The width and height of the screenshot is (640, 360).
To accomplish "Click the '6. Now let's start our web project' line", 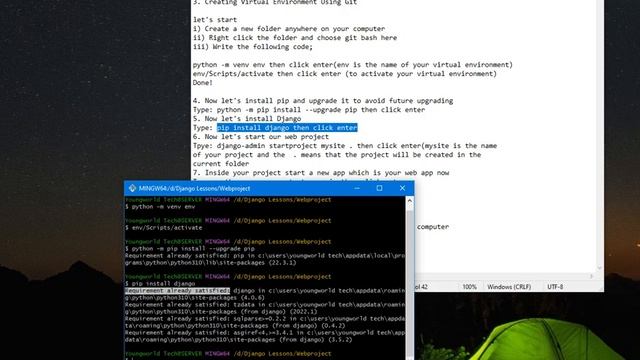I will coord(261,137).
